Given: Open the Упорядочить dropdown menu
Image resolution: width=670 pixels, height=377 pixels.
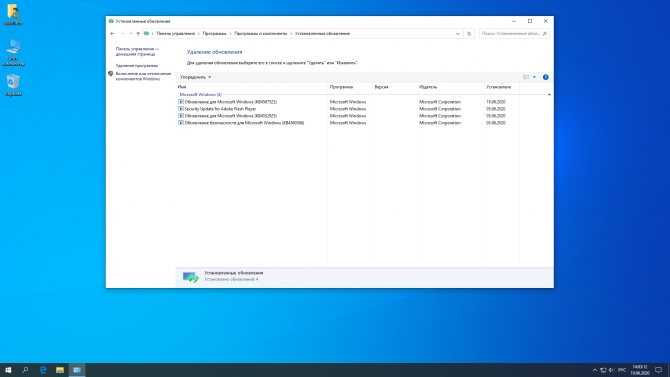Looking at the screenshot, I should 196,77.
